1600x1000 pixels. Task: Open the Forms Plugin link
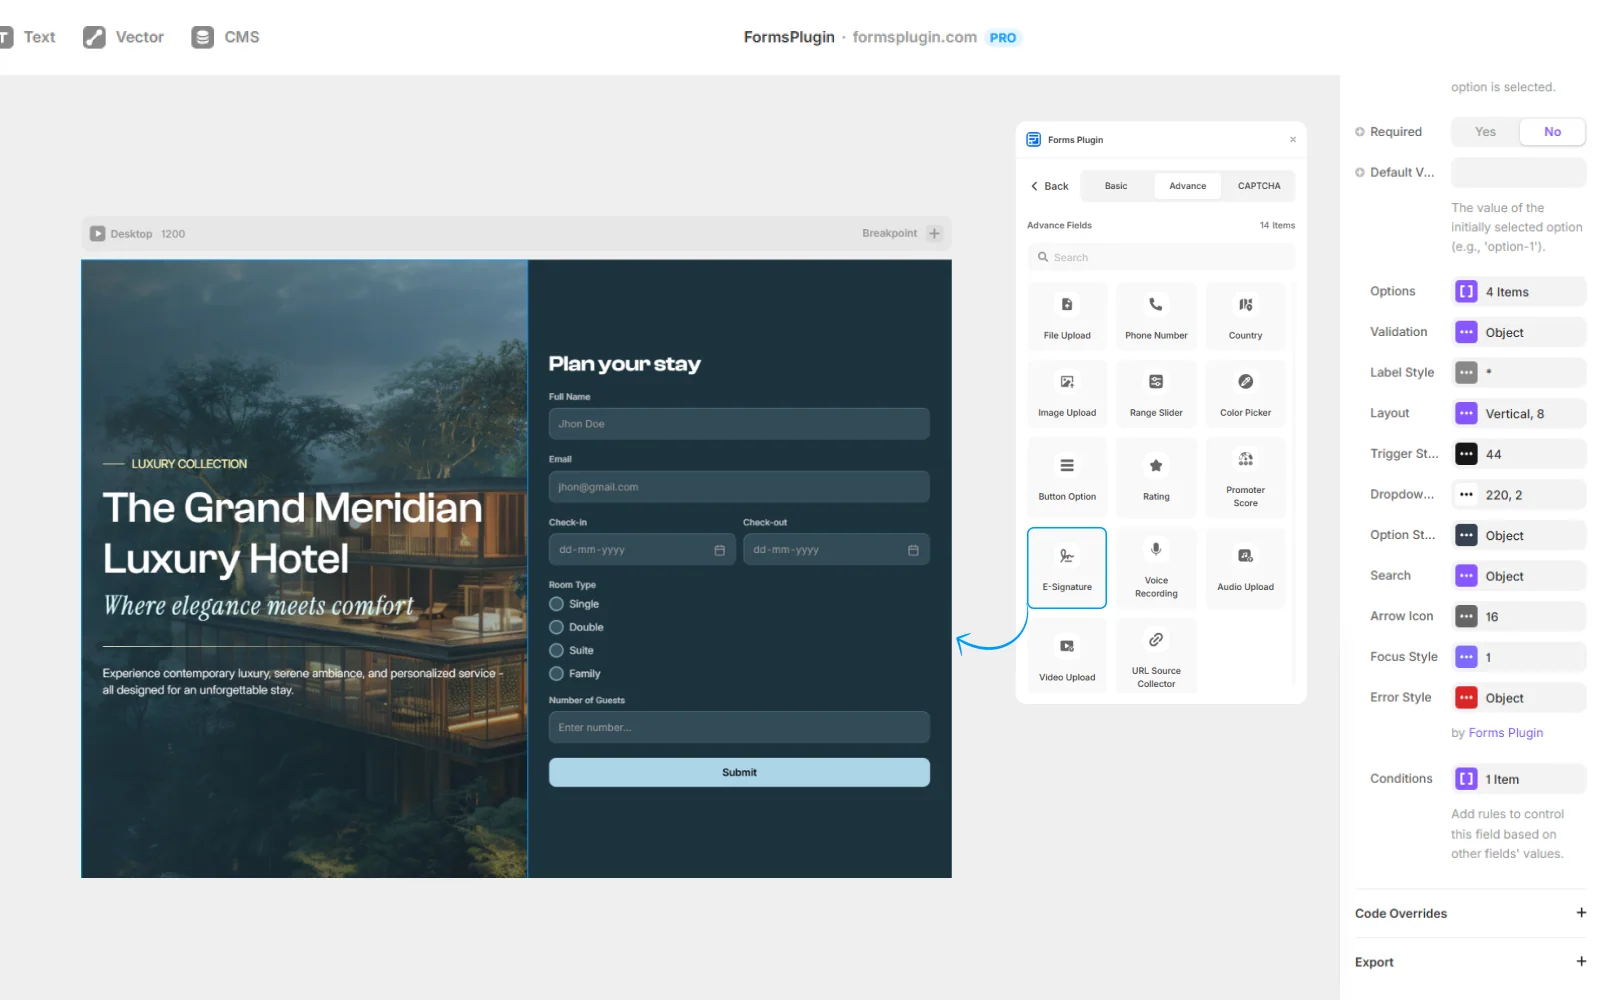tap(1506, 732)
